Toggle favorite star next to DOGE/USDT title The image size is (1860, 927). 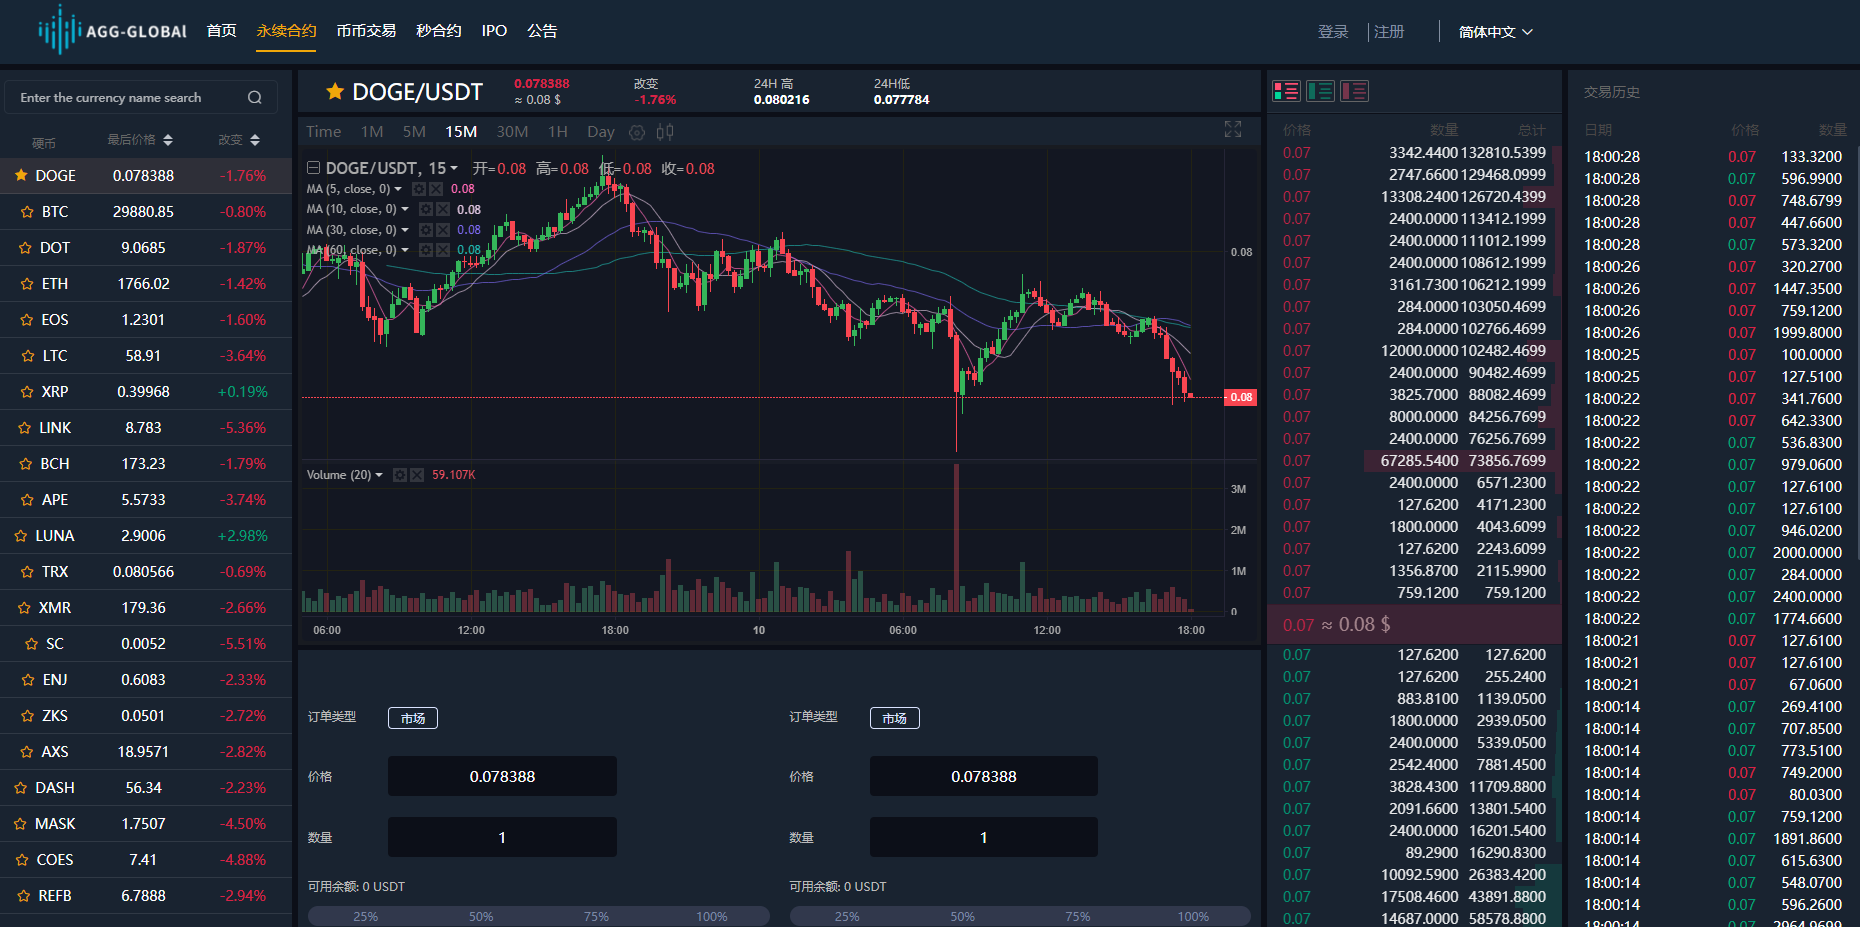(x=335, y=92)
